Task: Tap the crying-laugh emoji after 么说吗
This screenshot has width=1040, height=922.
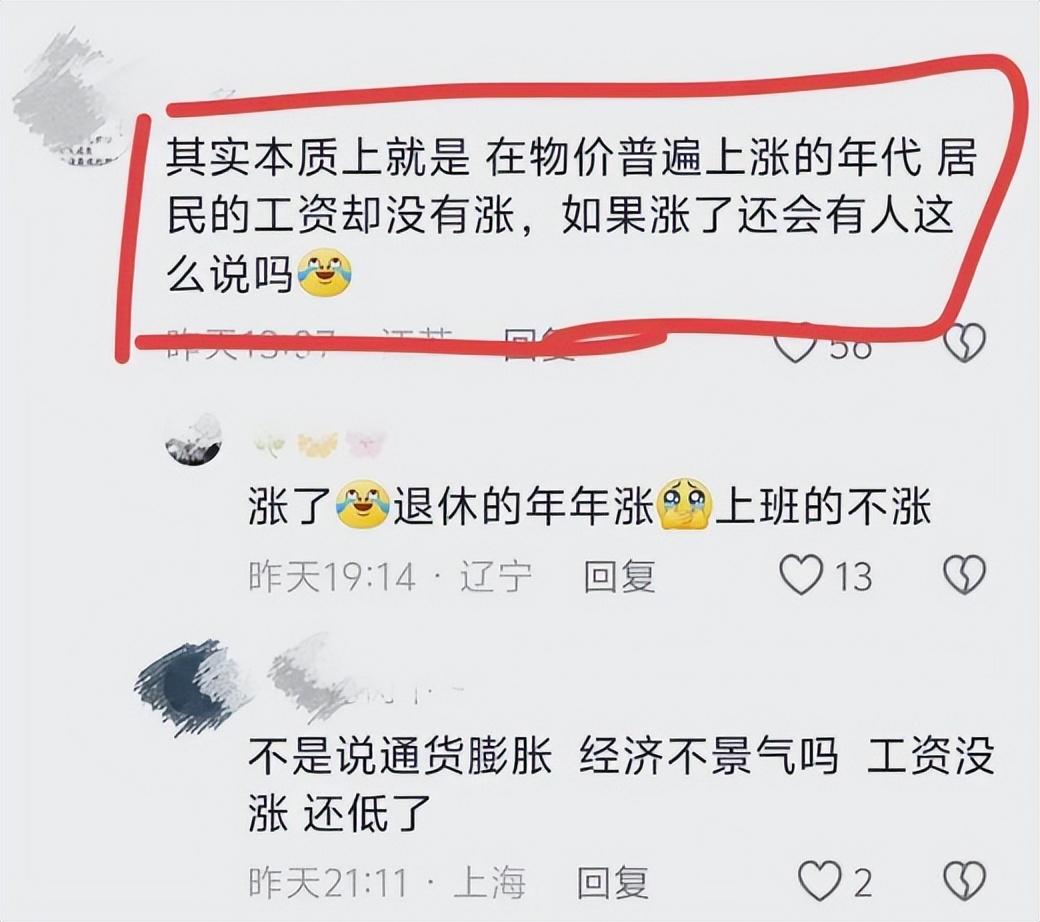Action: (x=324, y=273)
